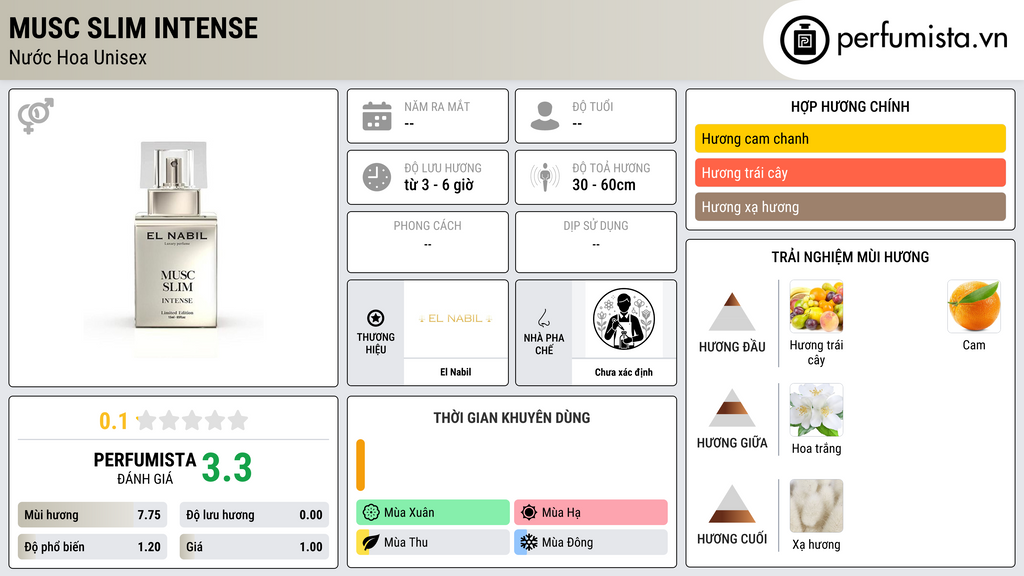Click the Hương cuối pyramid icon

(732, 504)
